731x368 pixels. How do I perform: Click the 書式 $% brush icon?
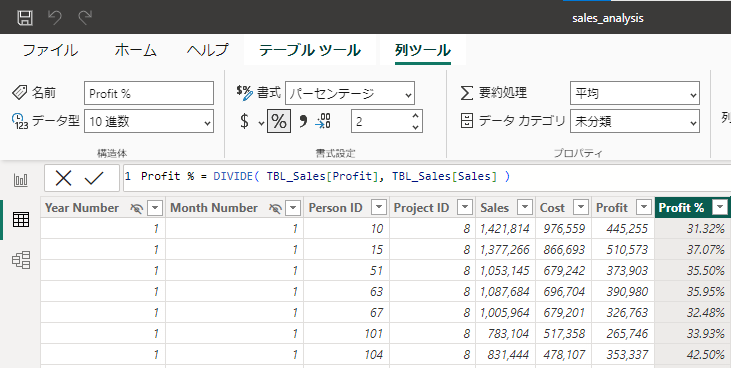(x=244, y=92)
